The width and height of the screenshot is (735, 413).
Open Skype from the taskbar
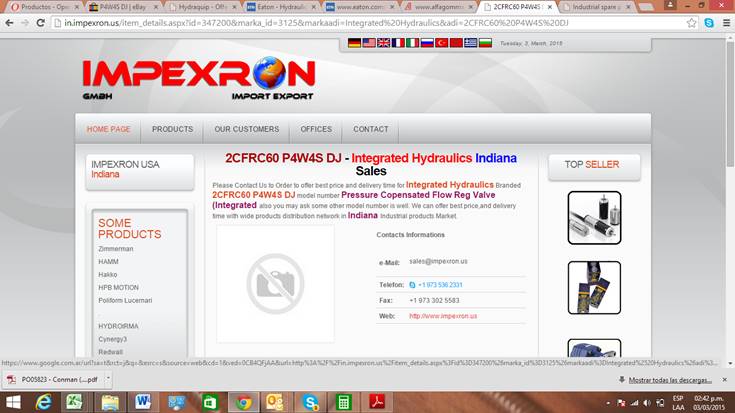pyautogui.click(x=310, y=402)
